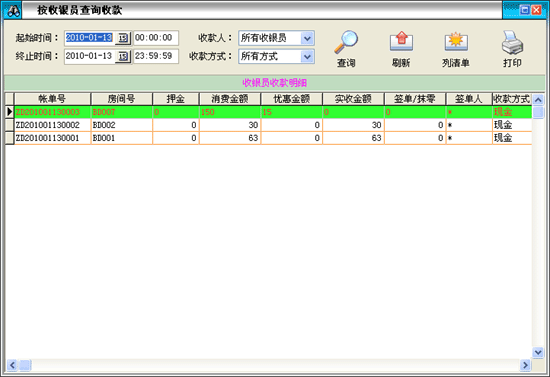Click the horizontal scrollbar thumb
The image size is (550, 377).
tap(25, 365)
